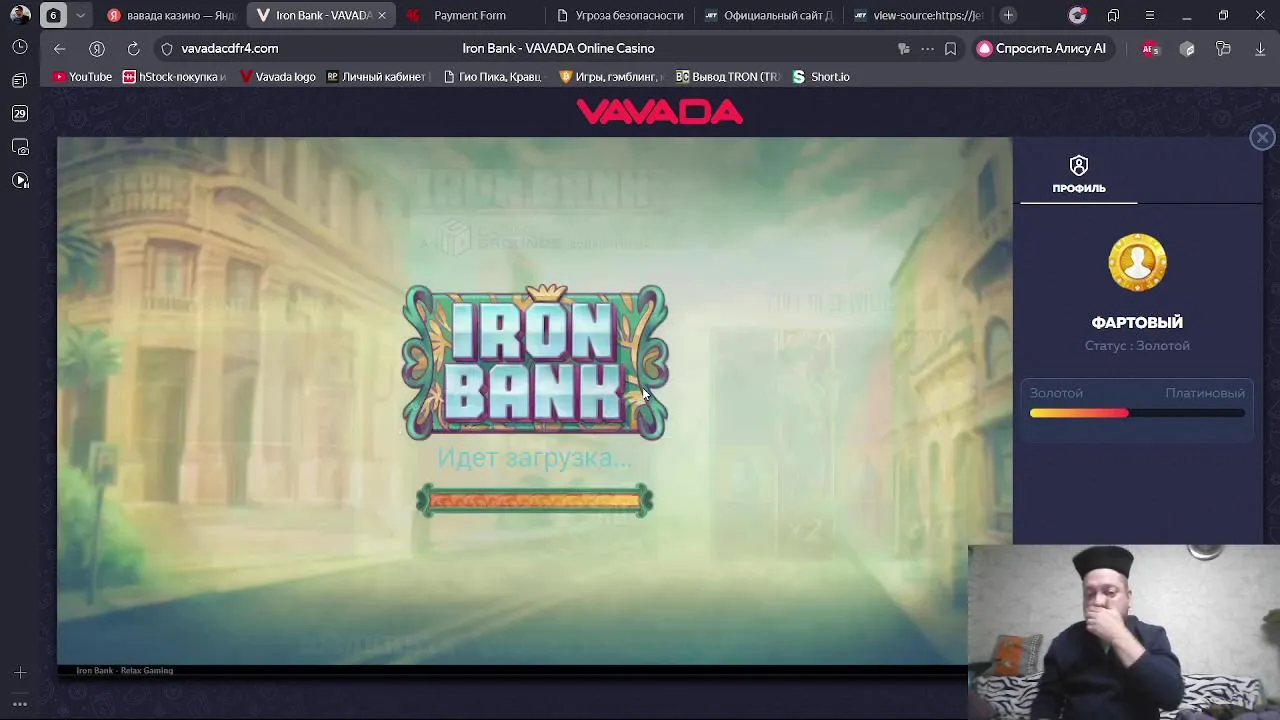
Task: Bookmark this page
Action: (950, 48)
